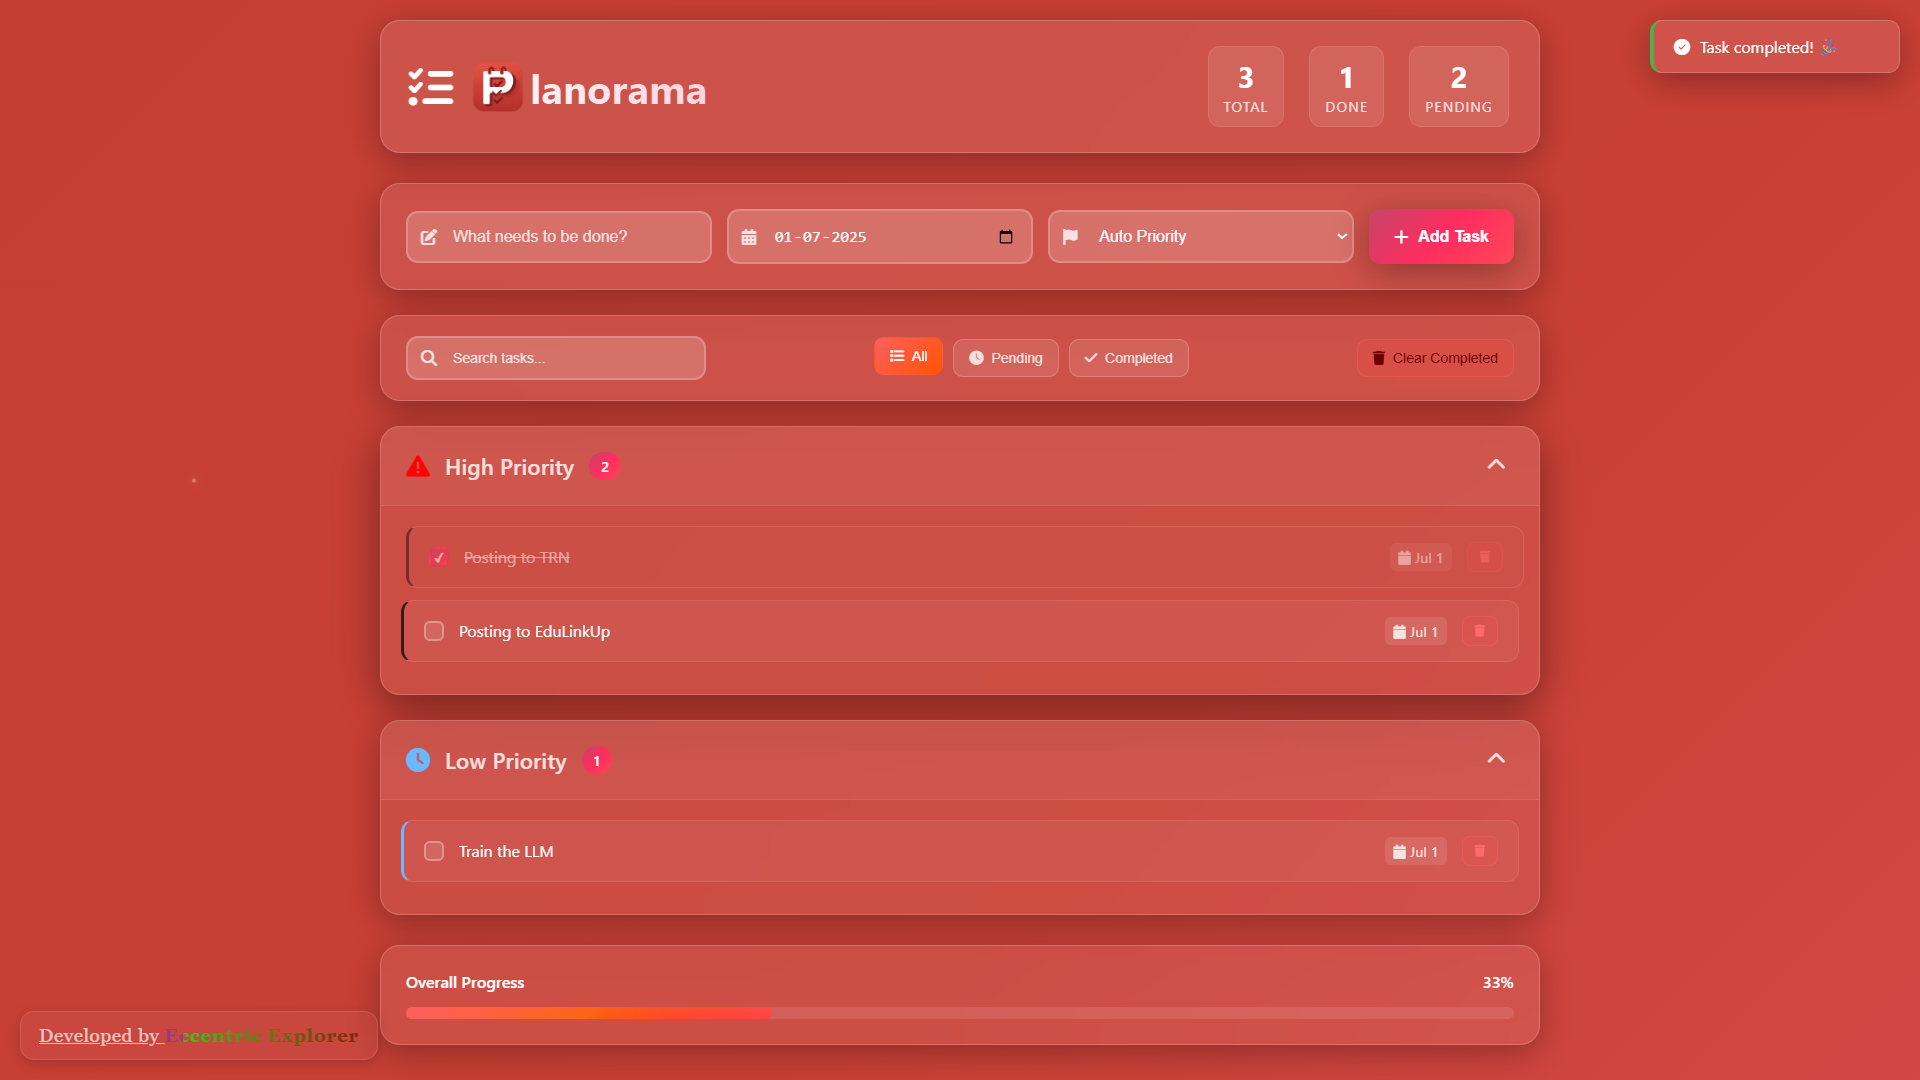Open the Developed by Eccentric Explorer link
1920x1080 pixels.
pyautogui.click(x=198, y=1035)
